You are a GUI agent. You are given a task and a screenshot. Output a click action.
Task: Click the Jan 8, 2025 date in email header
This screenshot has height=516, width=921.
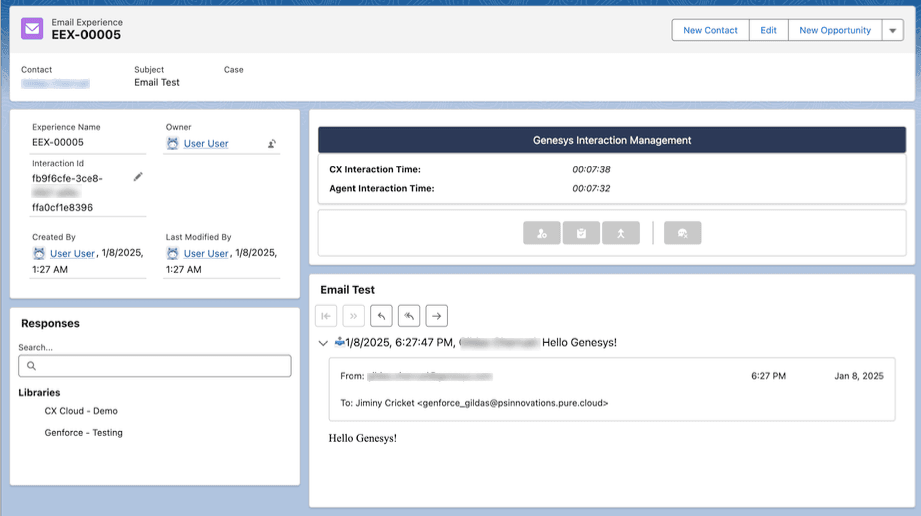click(x=859, y=376)
